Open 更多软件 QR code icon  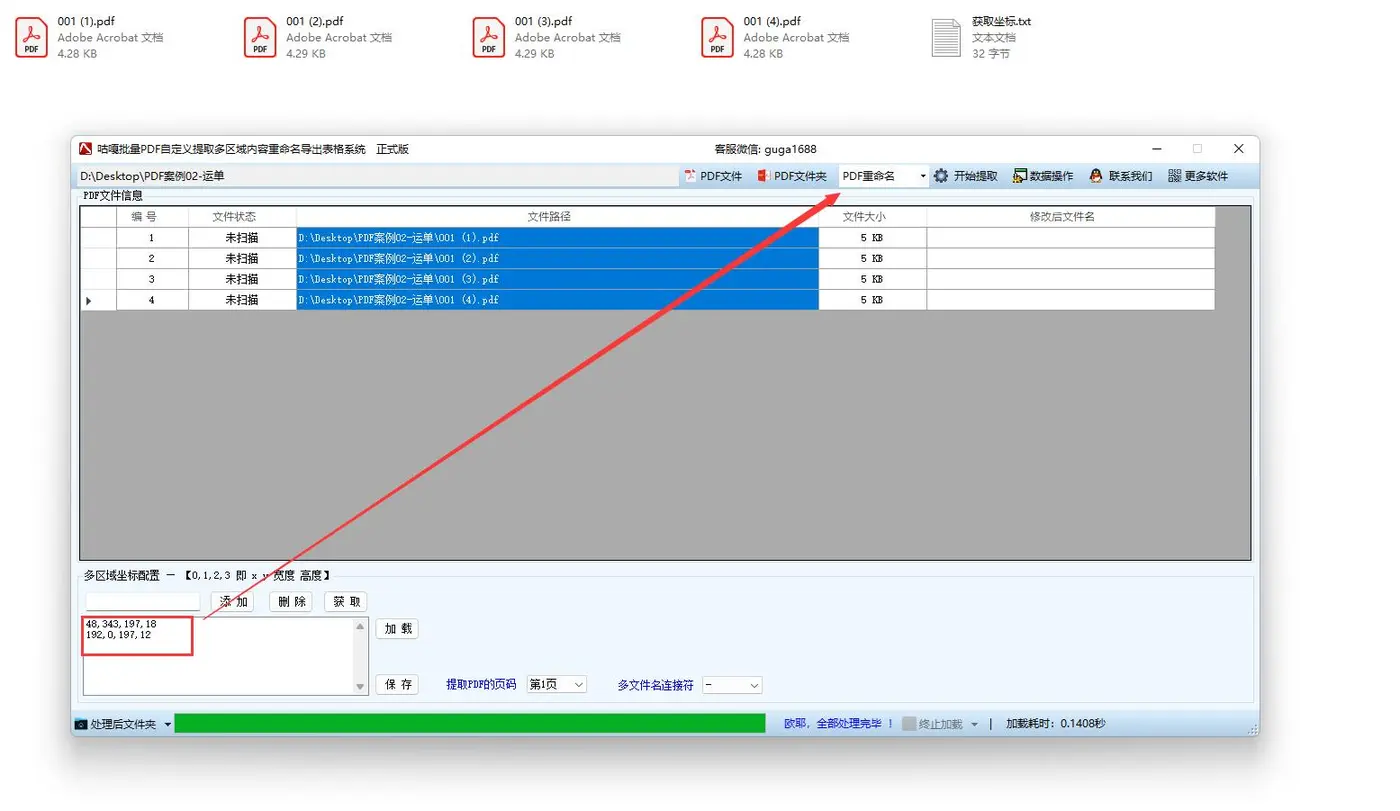[1175, 176]
